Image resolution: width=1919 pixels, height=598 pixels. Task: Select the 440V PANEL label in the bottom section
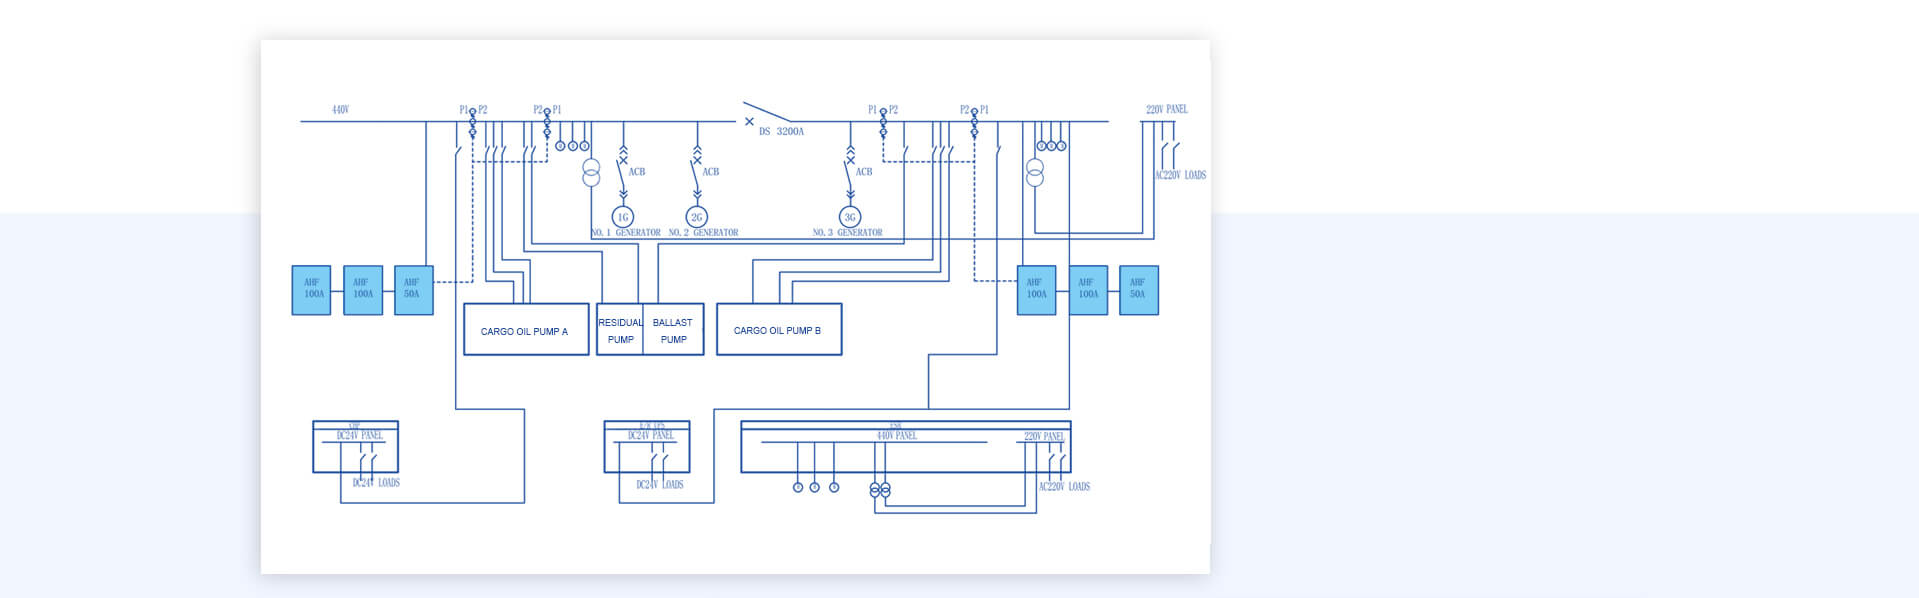(x=897, y=436)
